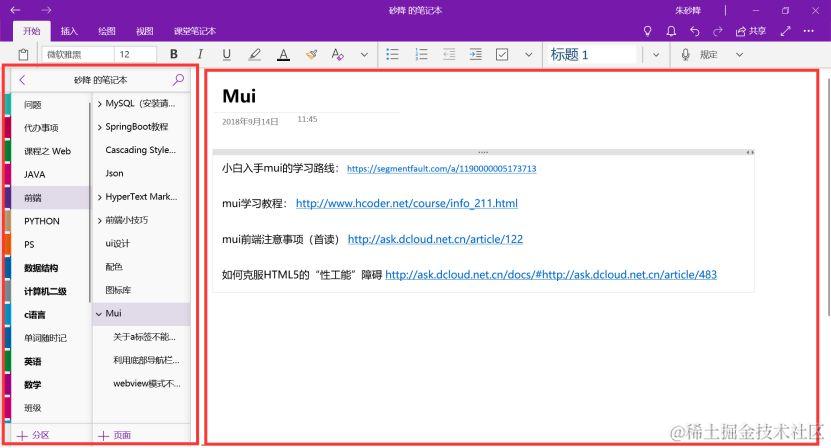Viewport: 831px width, 448px height.
Task: Click the note container top drag handle
Action: click(x=483, y=153)
